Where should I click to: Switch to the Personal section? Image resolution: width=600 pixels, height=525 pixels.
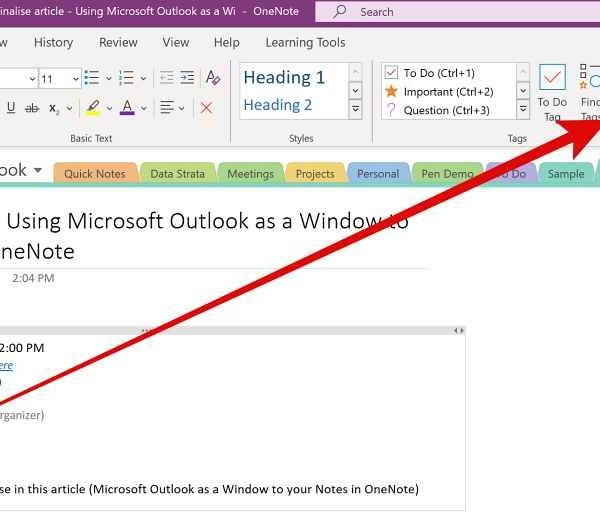(x=378, y=173)
